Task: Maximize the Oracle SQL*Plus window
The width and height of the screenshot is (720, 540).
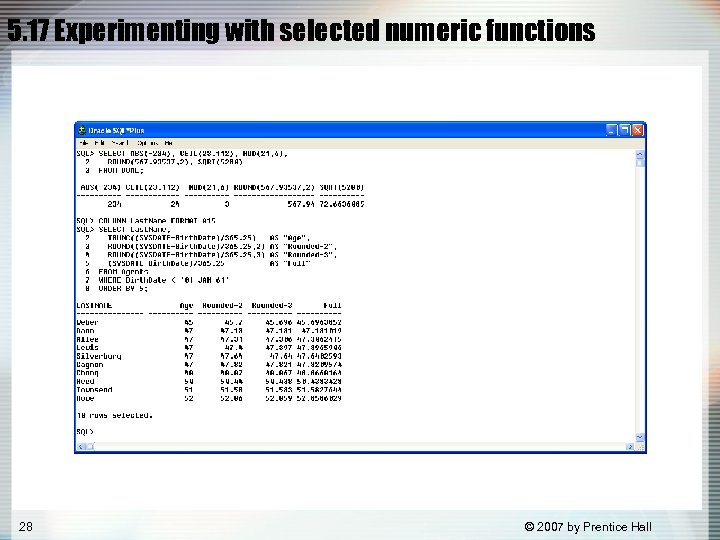Action: pyautogui.click(x=624, y=130)
